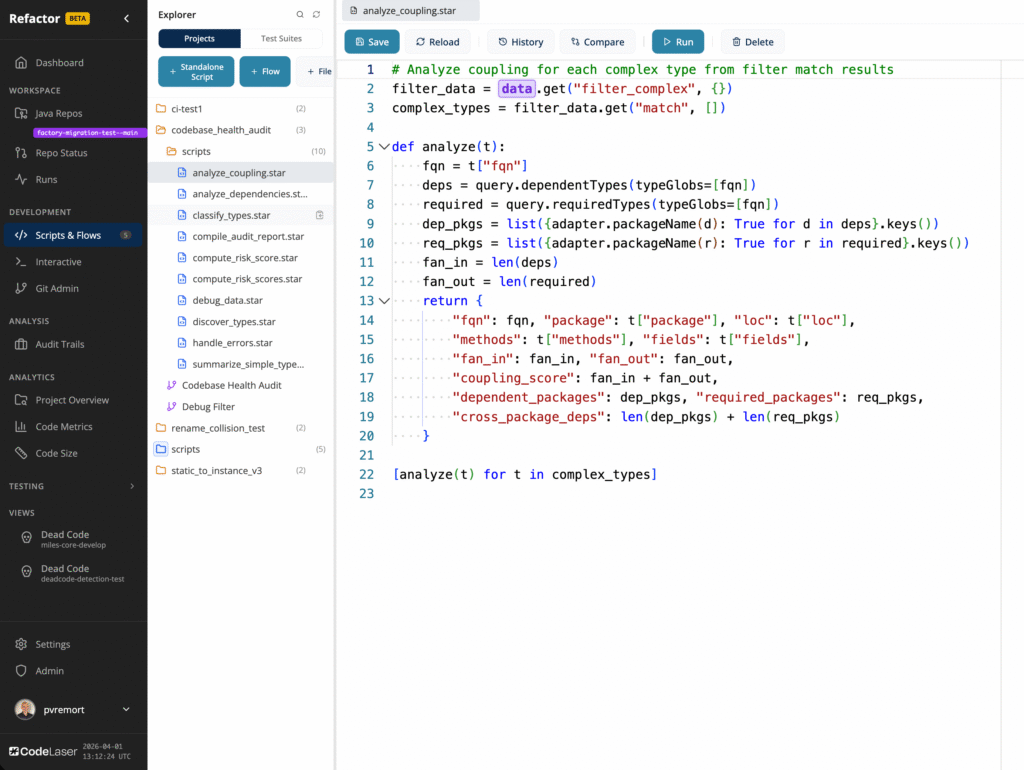The height and width of the screenshot is (770, 1024).
Task: Fold the def analyze function block
Action: click(384, 147)
